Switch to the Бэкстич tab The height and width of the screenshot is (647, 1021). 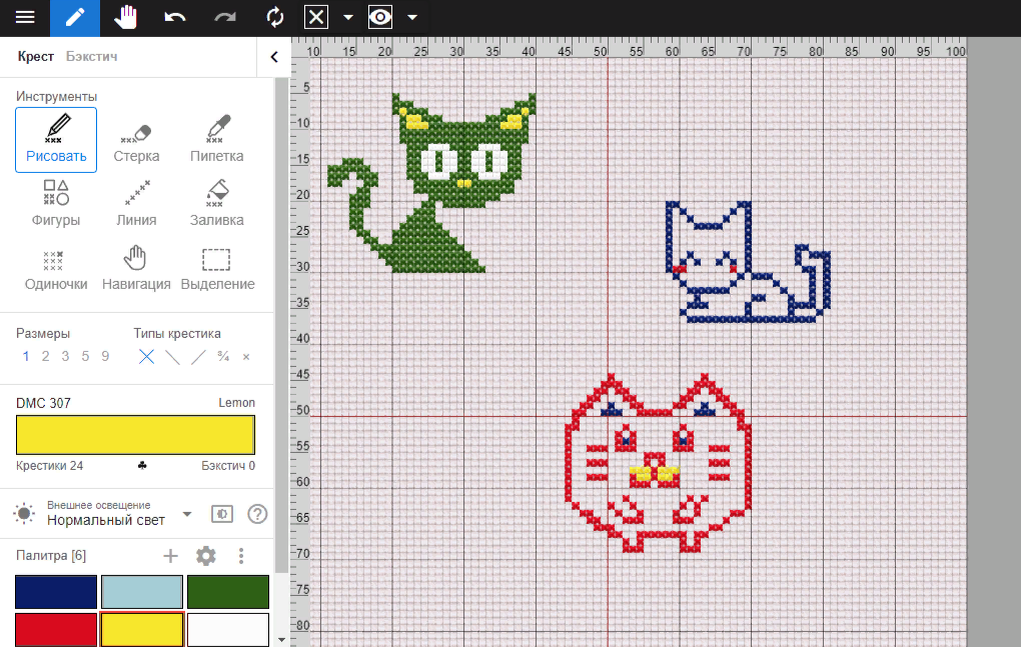pyautogui.click(x=91, y=57)
